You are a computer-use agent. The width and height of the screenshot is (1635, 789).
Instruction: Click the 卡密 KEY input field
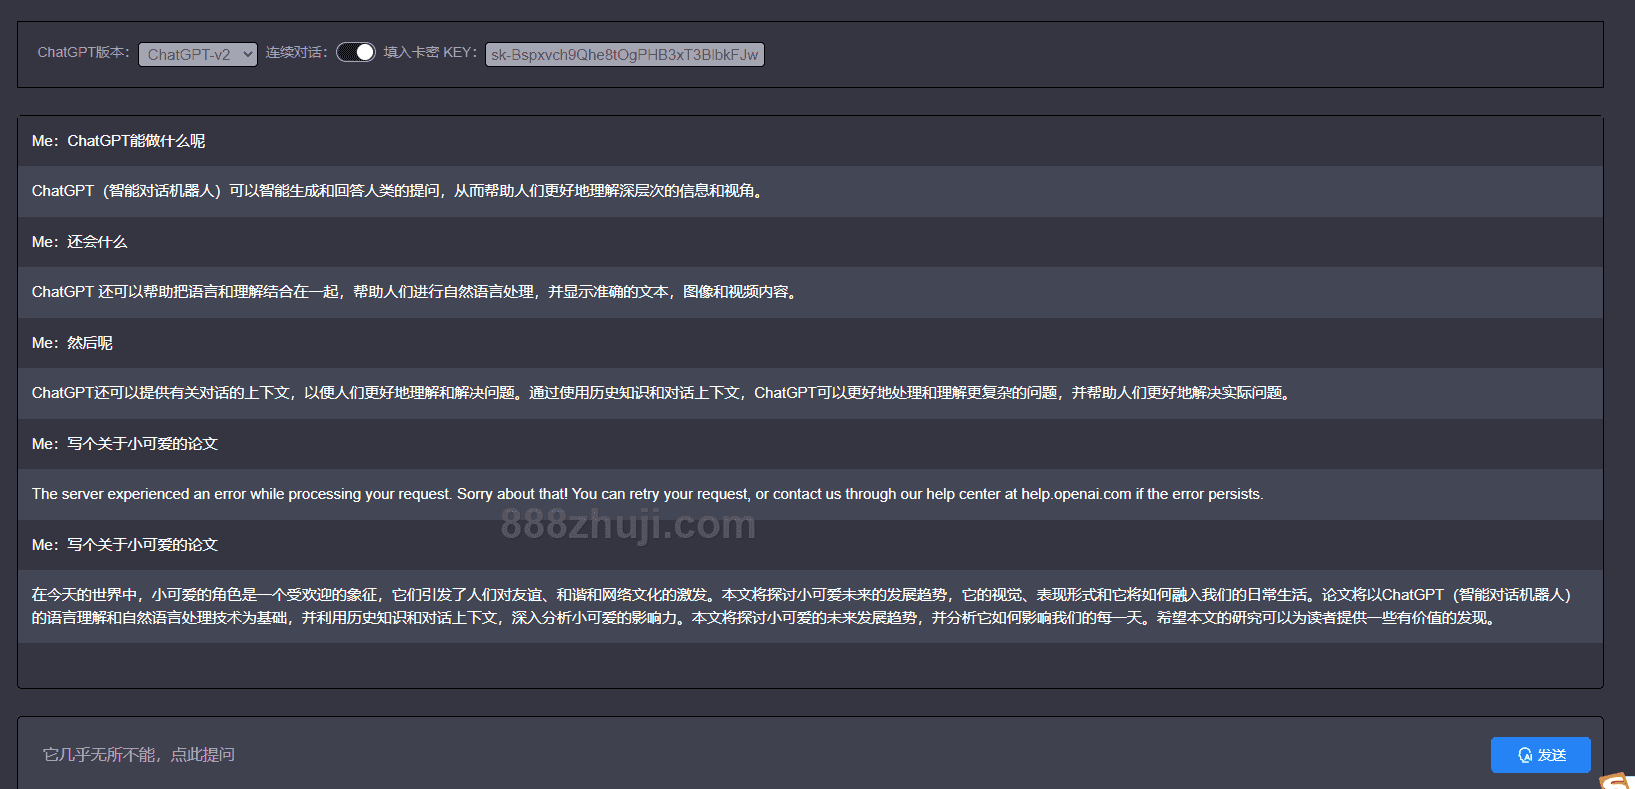pyautogui.click(x=625, y=54)
